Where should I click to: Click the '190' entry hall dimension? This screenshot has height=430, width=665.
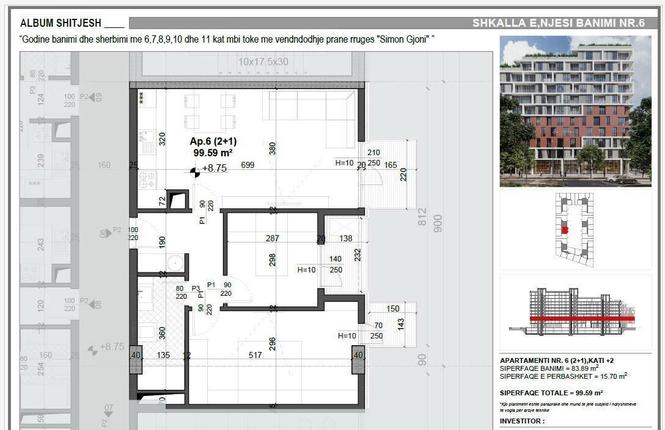tap(162, 242)
